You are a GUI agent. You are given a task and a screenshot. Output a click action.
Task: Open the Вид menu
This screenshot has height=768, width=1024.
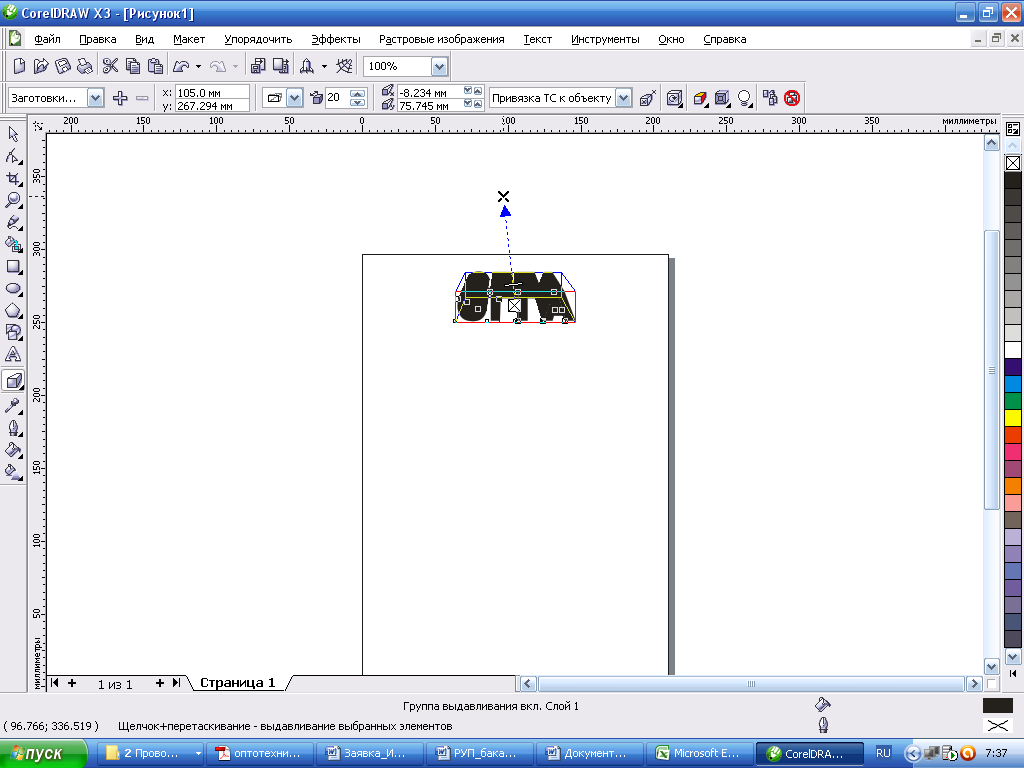pyautogui.click(x=144, y=39)
